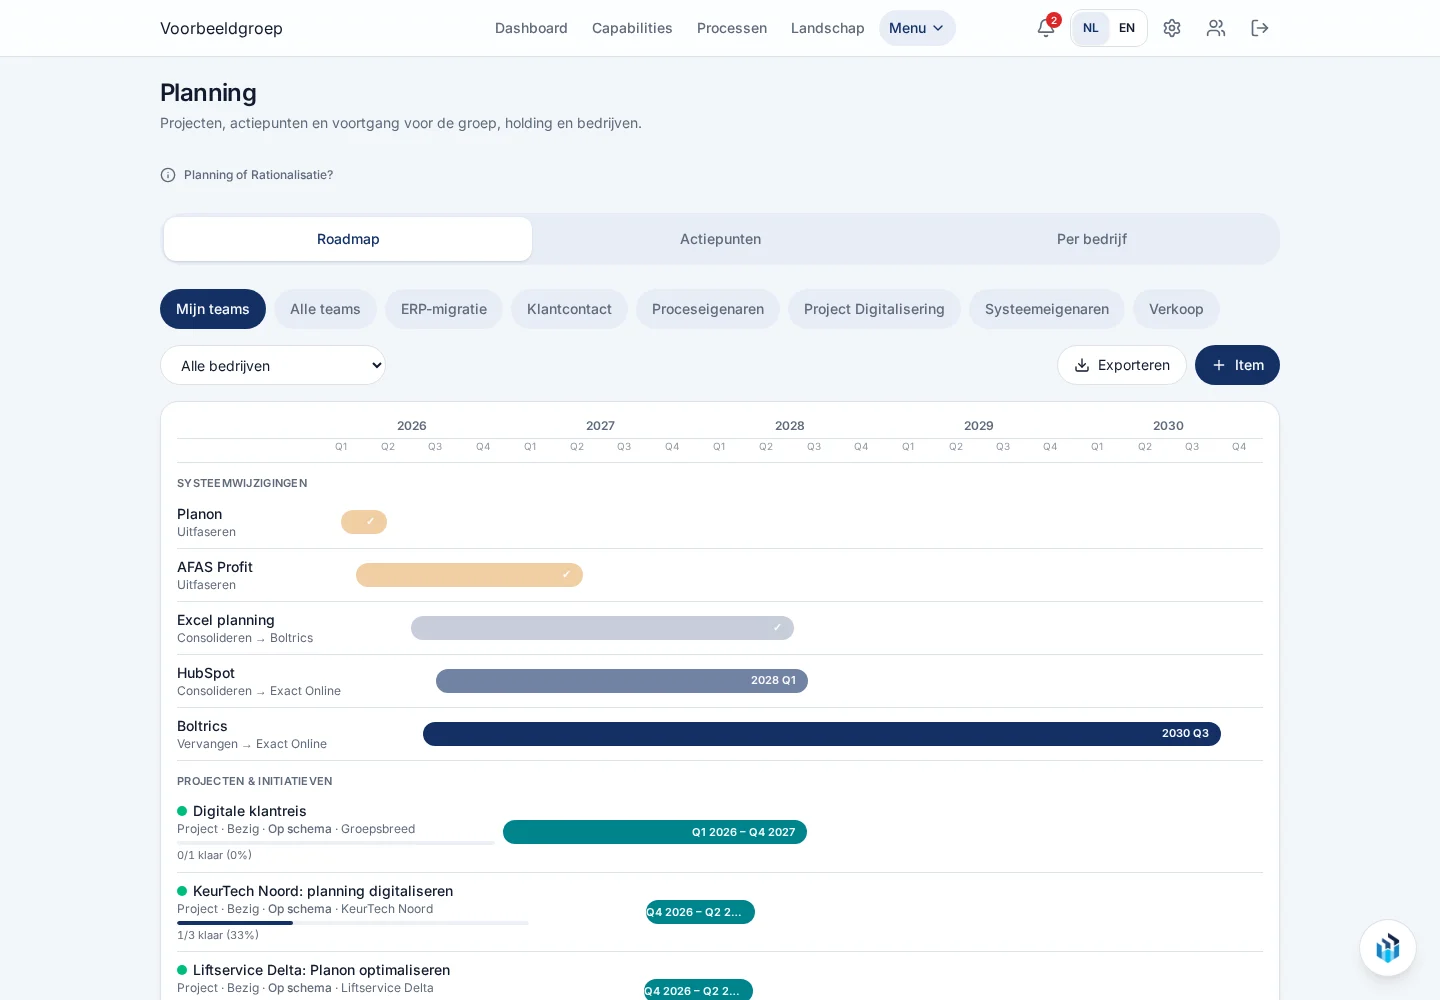The width and height of the screenshot is (1440, 1000).
Task: Open the users management icon
Action: [1216, 28]
